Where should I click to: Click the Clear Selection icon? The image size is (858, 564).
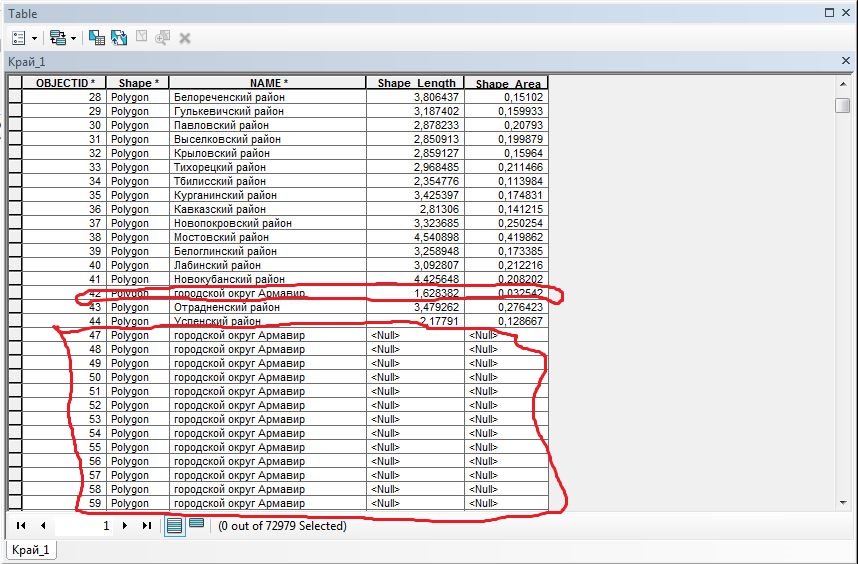[x=142, y=38]
